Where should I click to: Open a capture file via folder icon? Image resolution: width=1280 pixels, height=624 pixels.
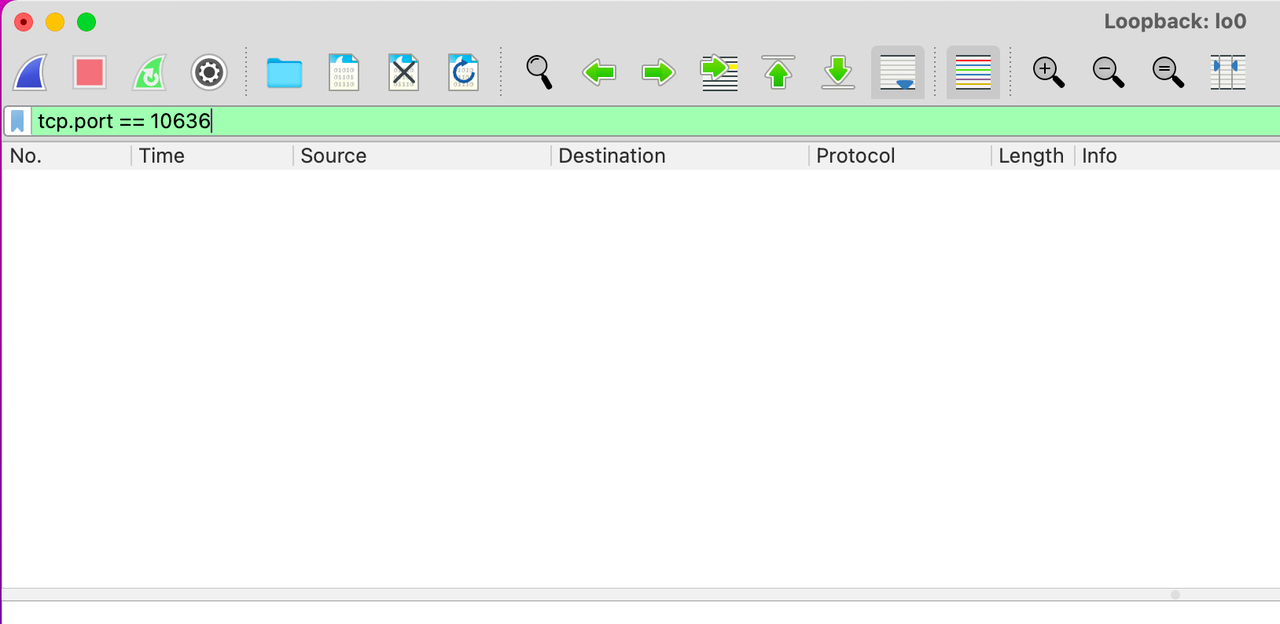284,72
